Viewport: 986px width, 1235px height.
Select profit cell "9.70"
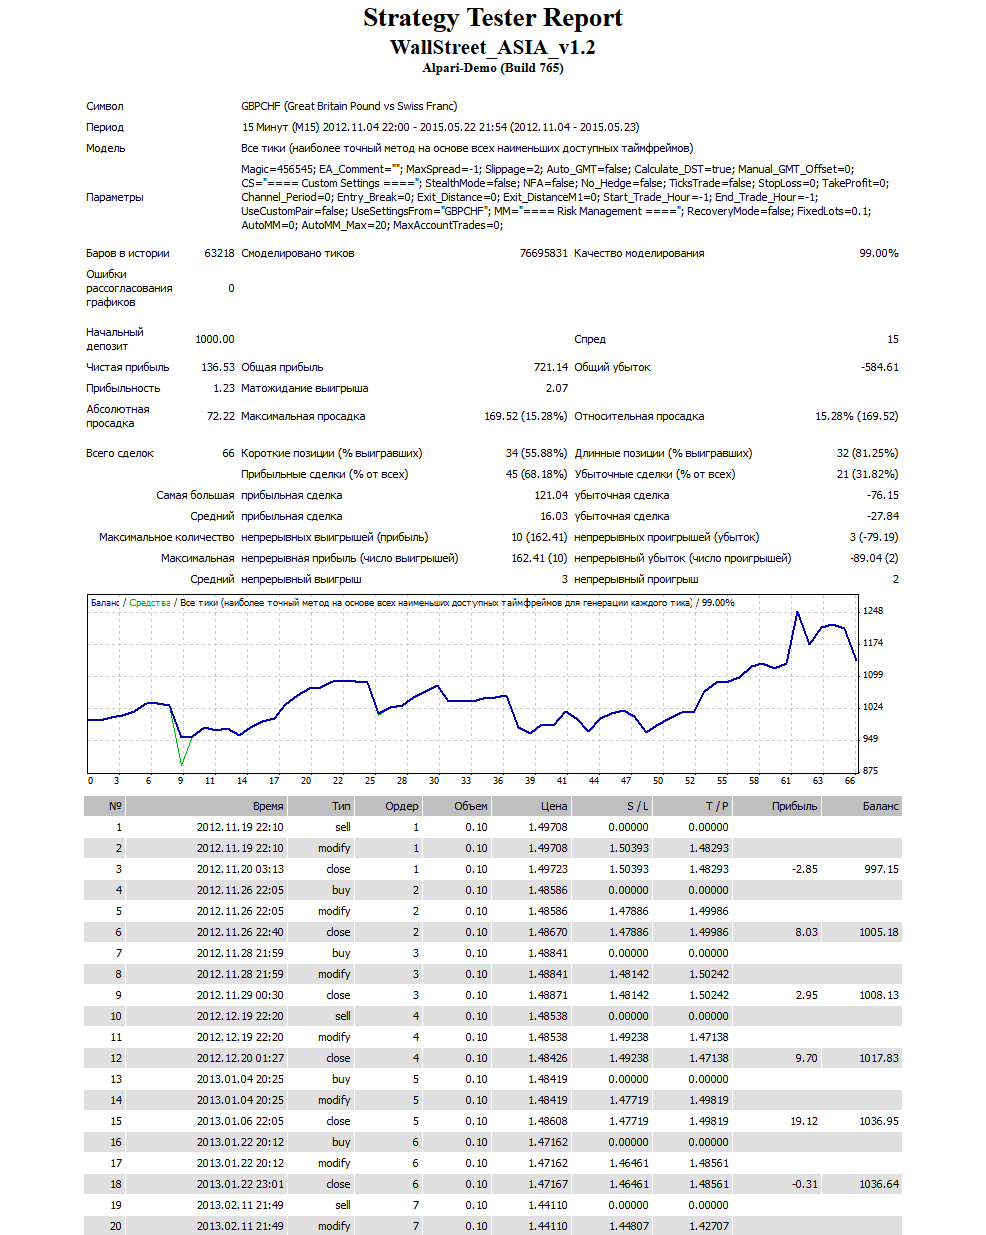click(x=807, y=1058)
